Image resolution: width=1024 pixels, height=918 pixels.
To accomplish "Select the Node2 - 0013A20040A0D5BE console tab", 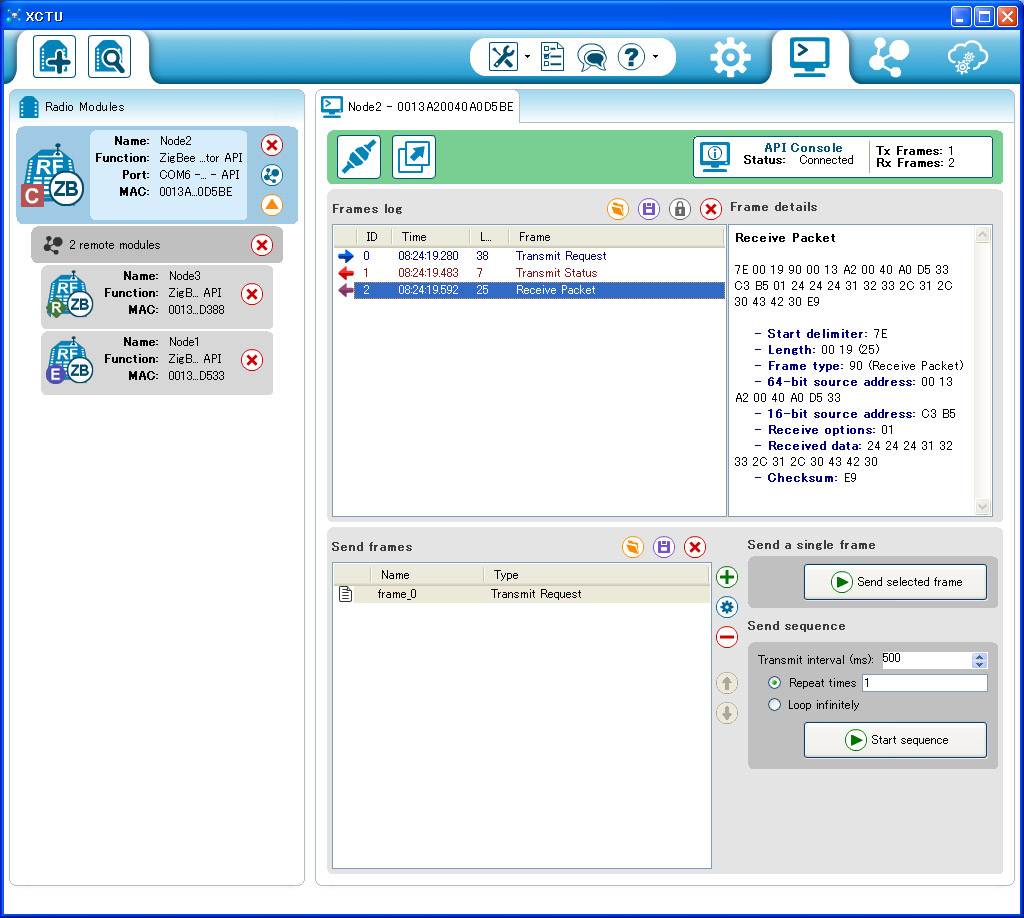I will click(419, 106).
